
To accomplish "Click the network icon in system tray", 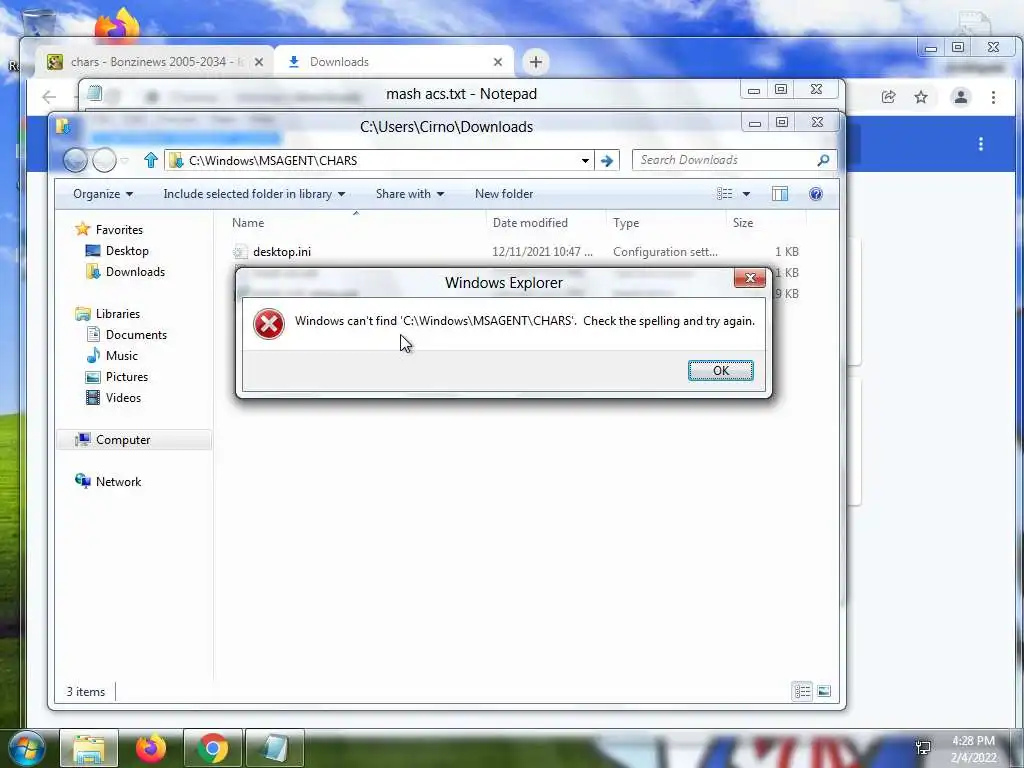I will tap(923, 748).
